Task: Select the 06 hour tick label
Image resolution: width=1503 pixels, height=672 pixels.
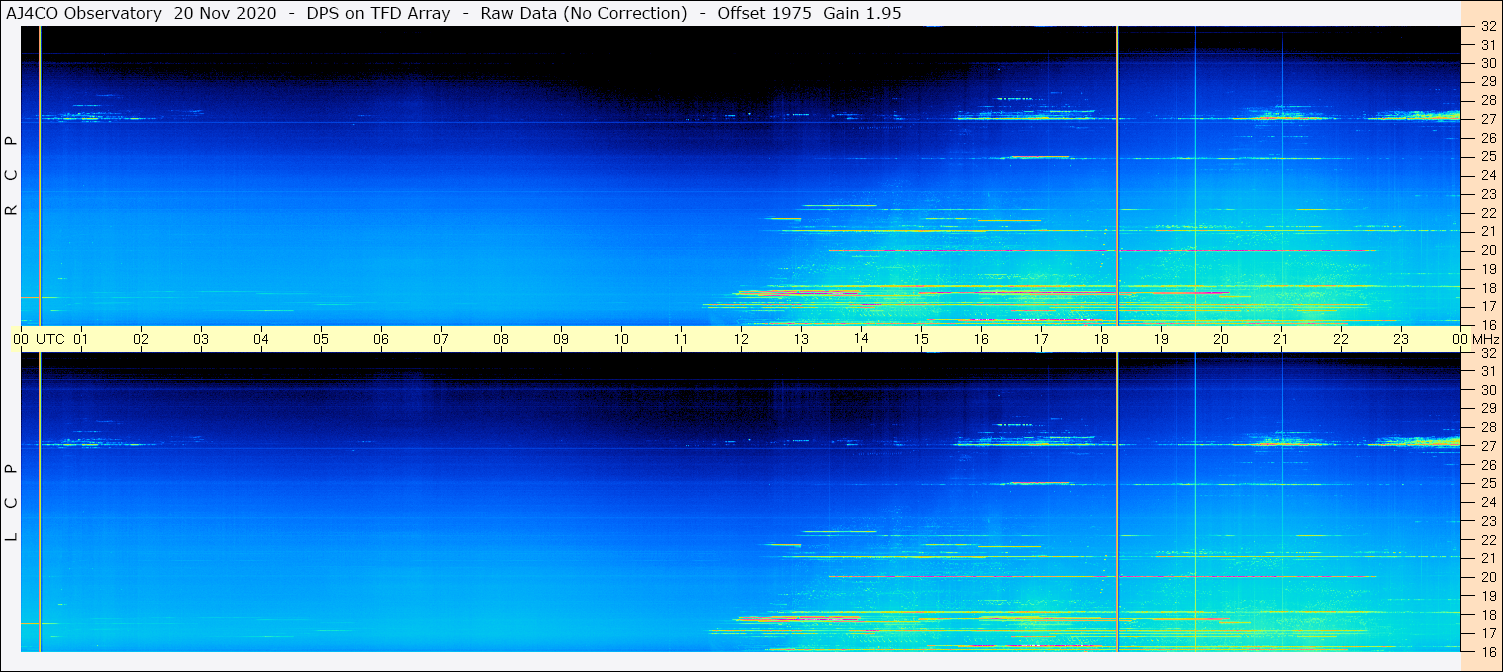Action: point(381,339)
